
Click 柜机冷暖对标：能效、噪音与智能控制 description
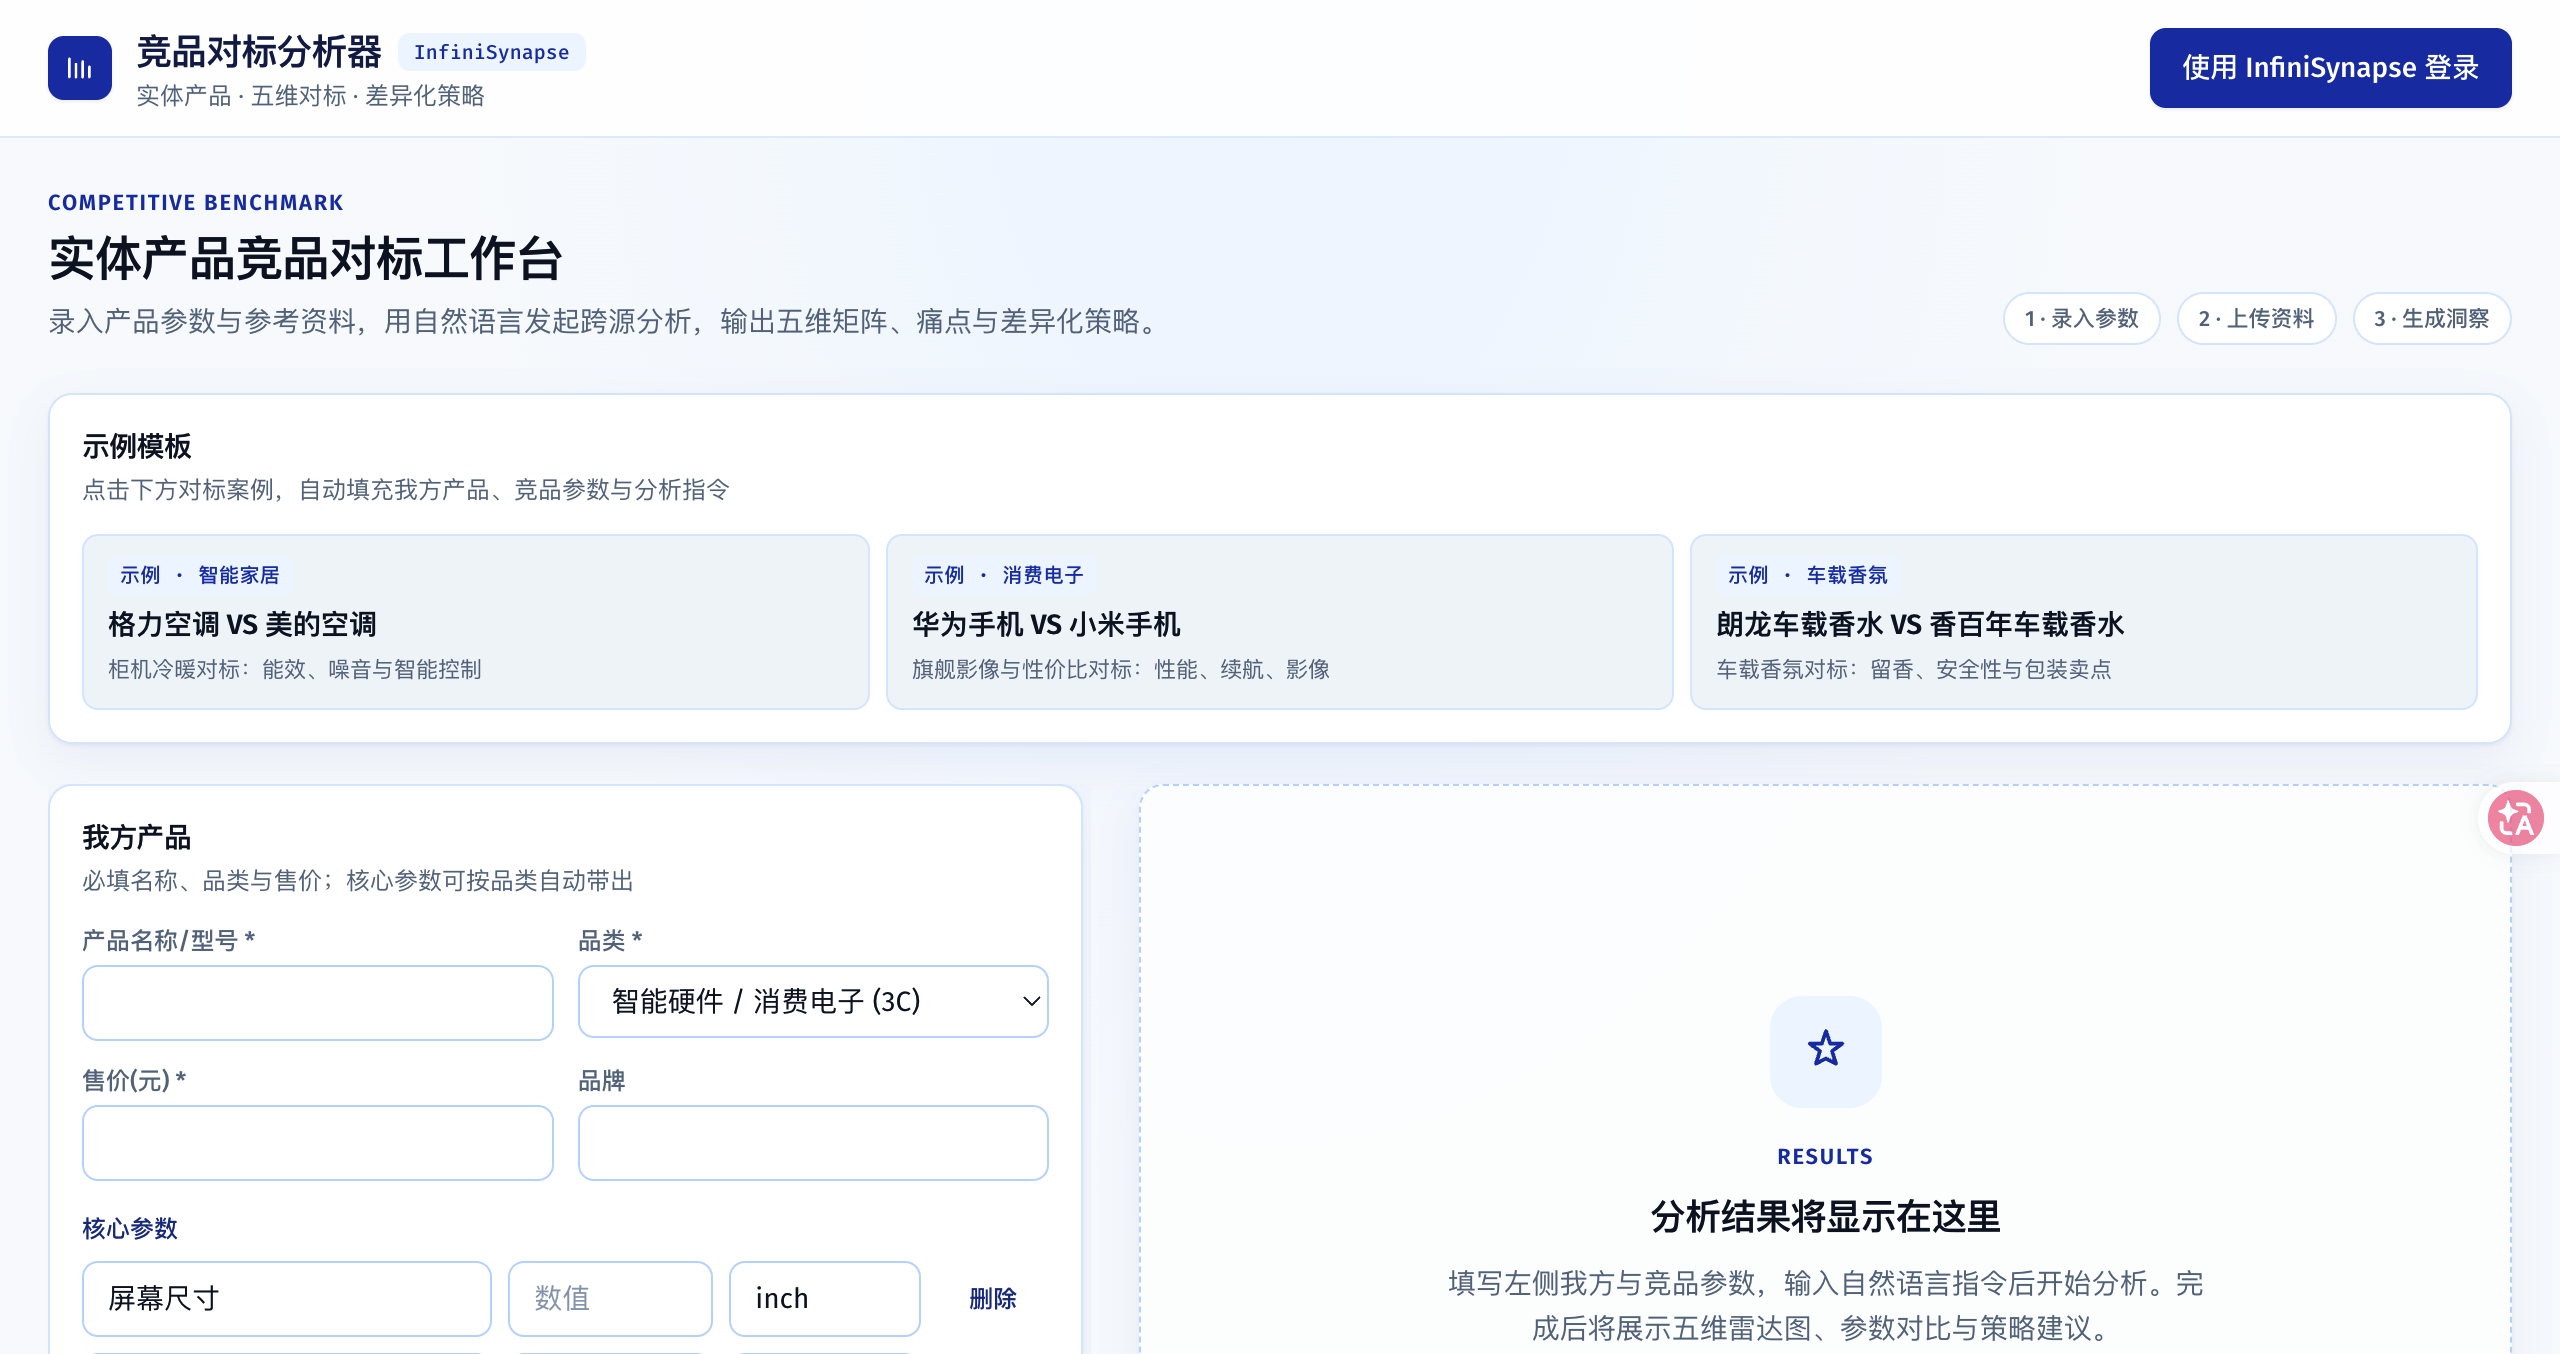[295, 669]
